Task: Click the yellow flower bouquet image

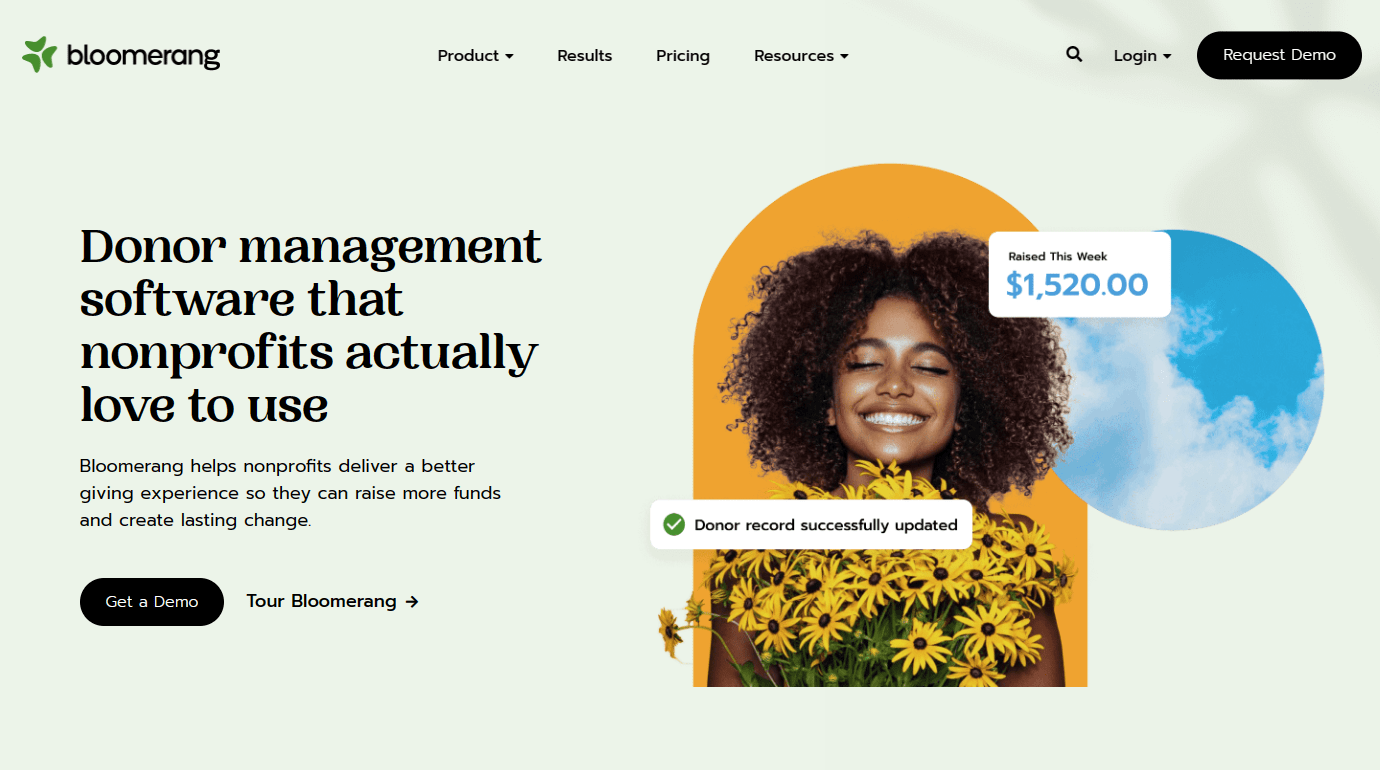Action: click(870, 580)
